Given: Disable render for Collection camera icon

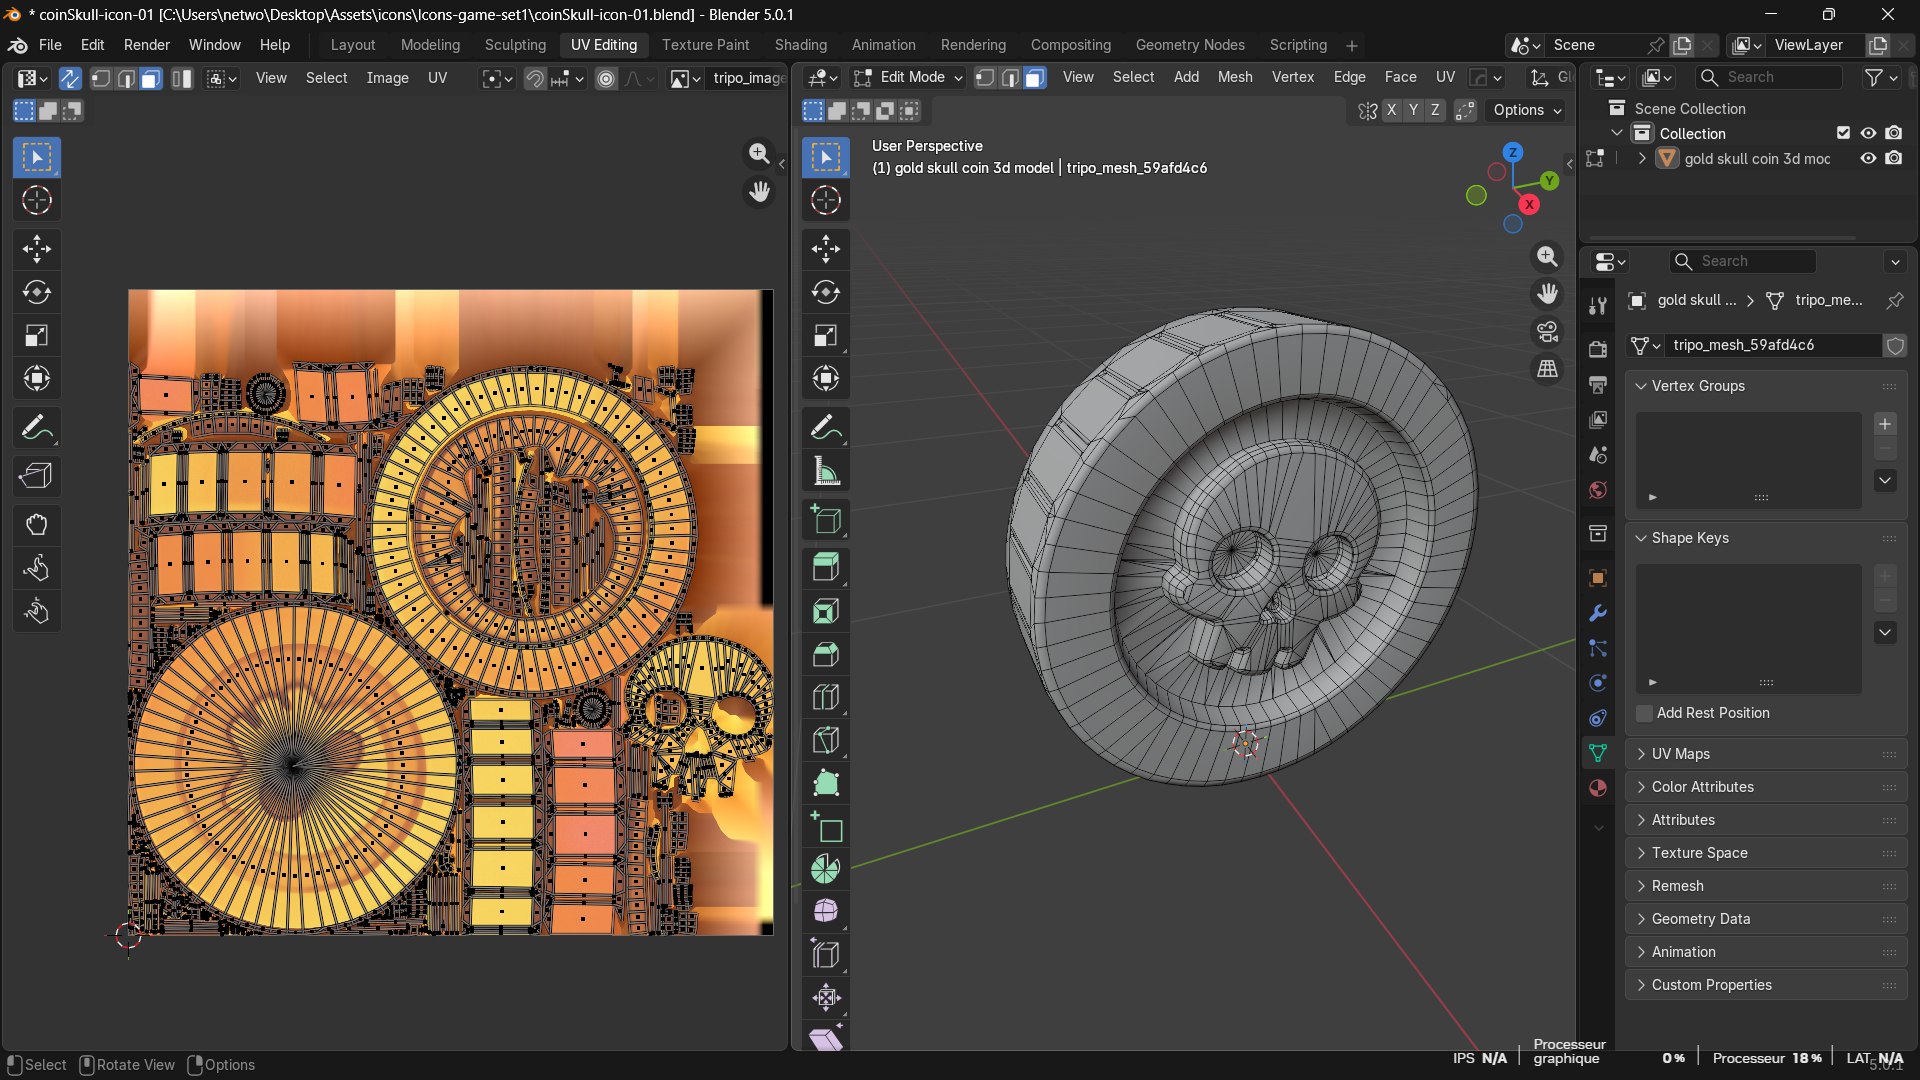Looking at the screenshot, I should pos(1894,133).
